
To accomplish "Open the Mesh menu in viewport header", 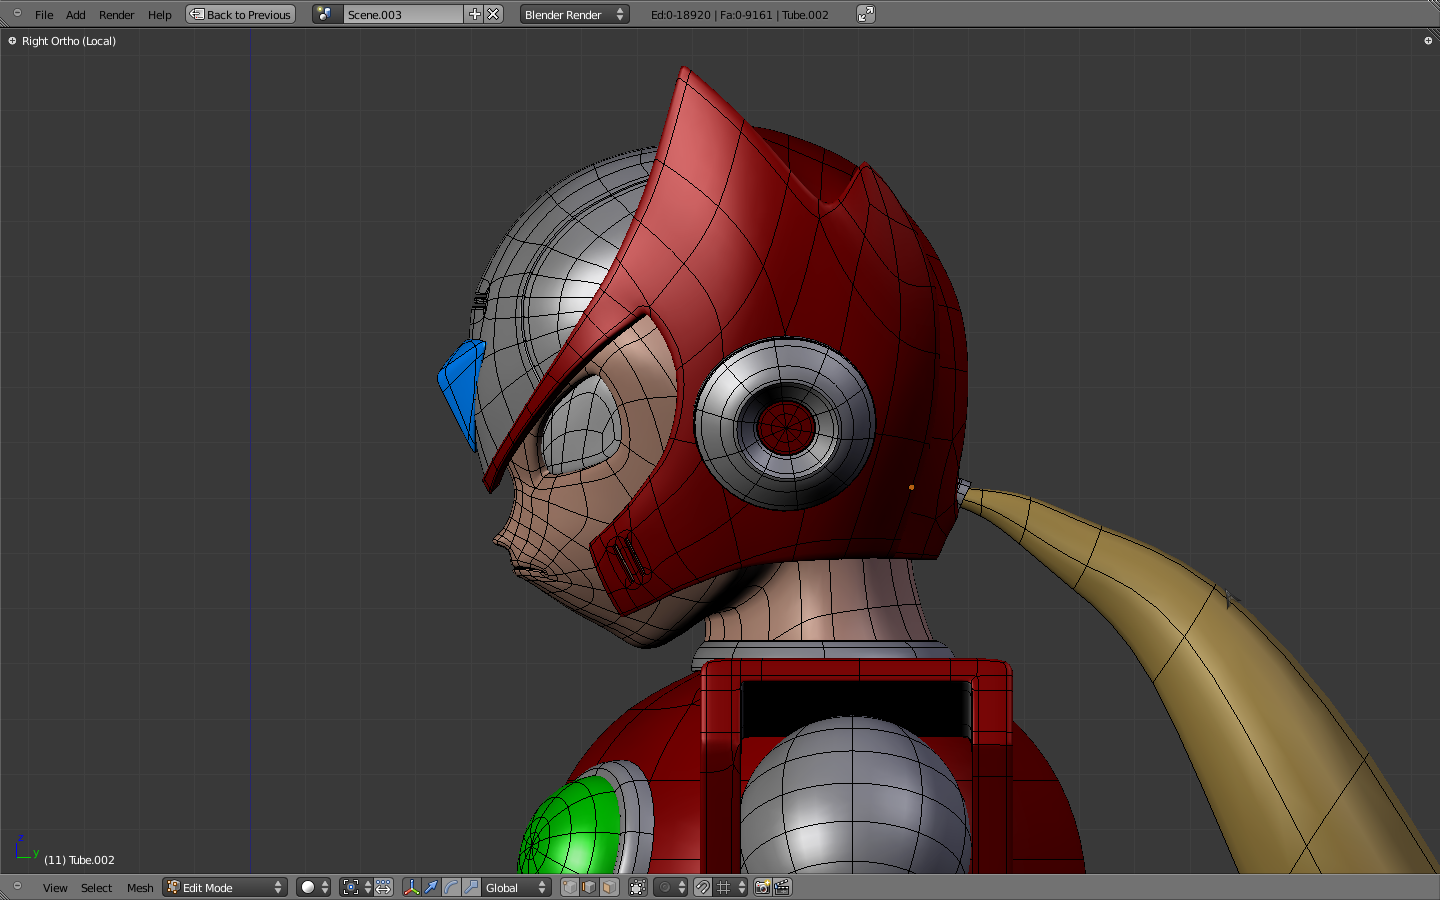I will tap(140, 888).
